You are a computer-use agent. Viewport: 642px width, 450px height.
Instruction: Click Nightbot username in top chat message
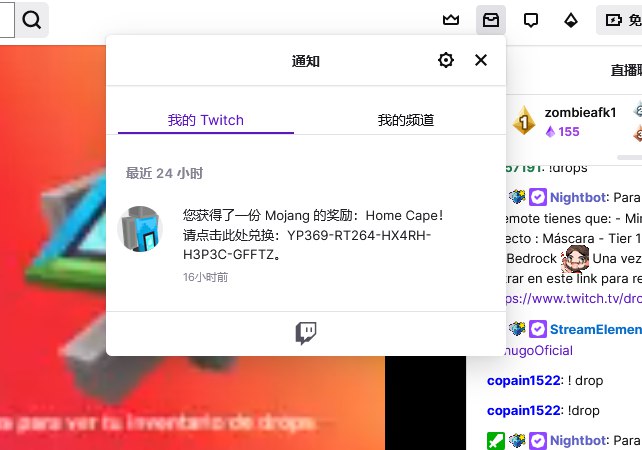[x=577, y=197]
